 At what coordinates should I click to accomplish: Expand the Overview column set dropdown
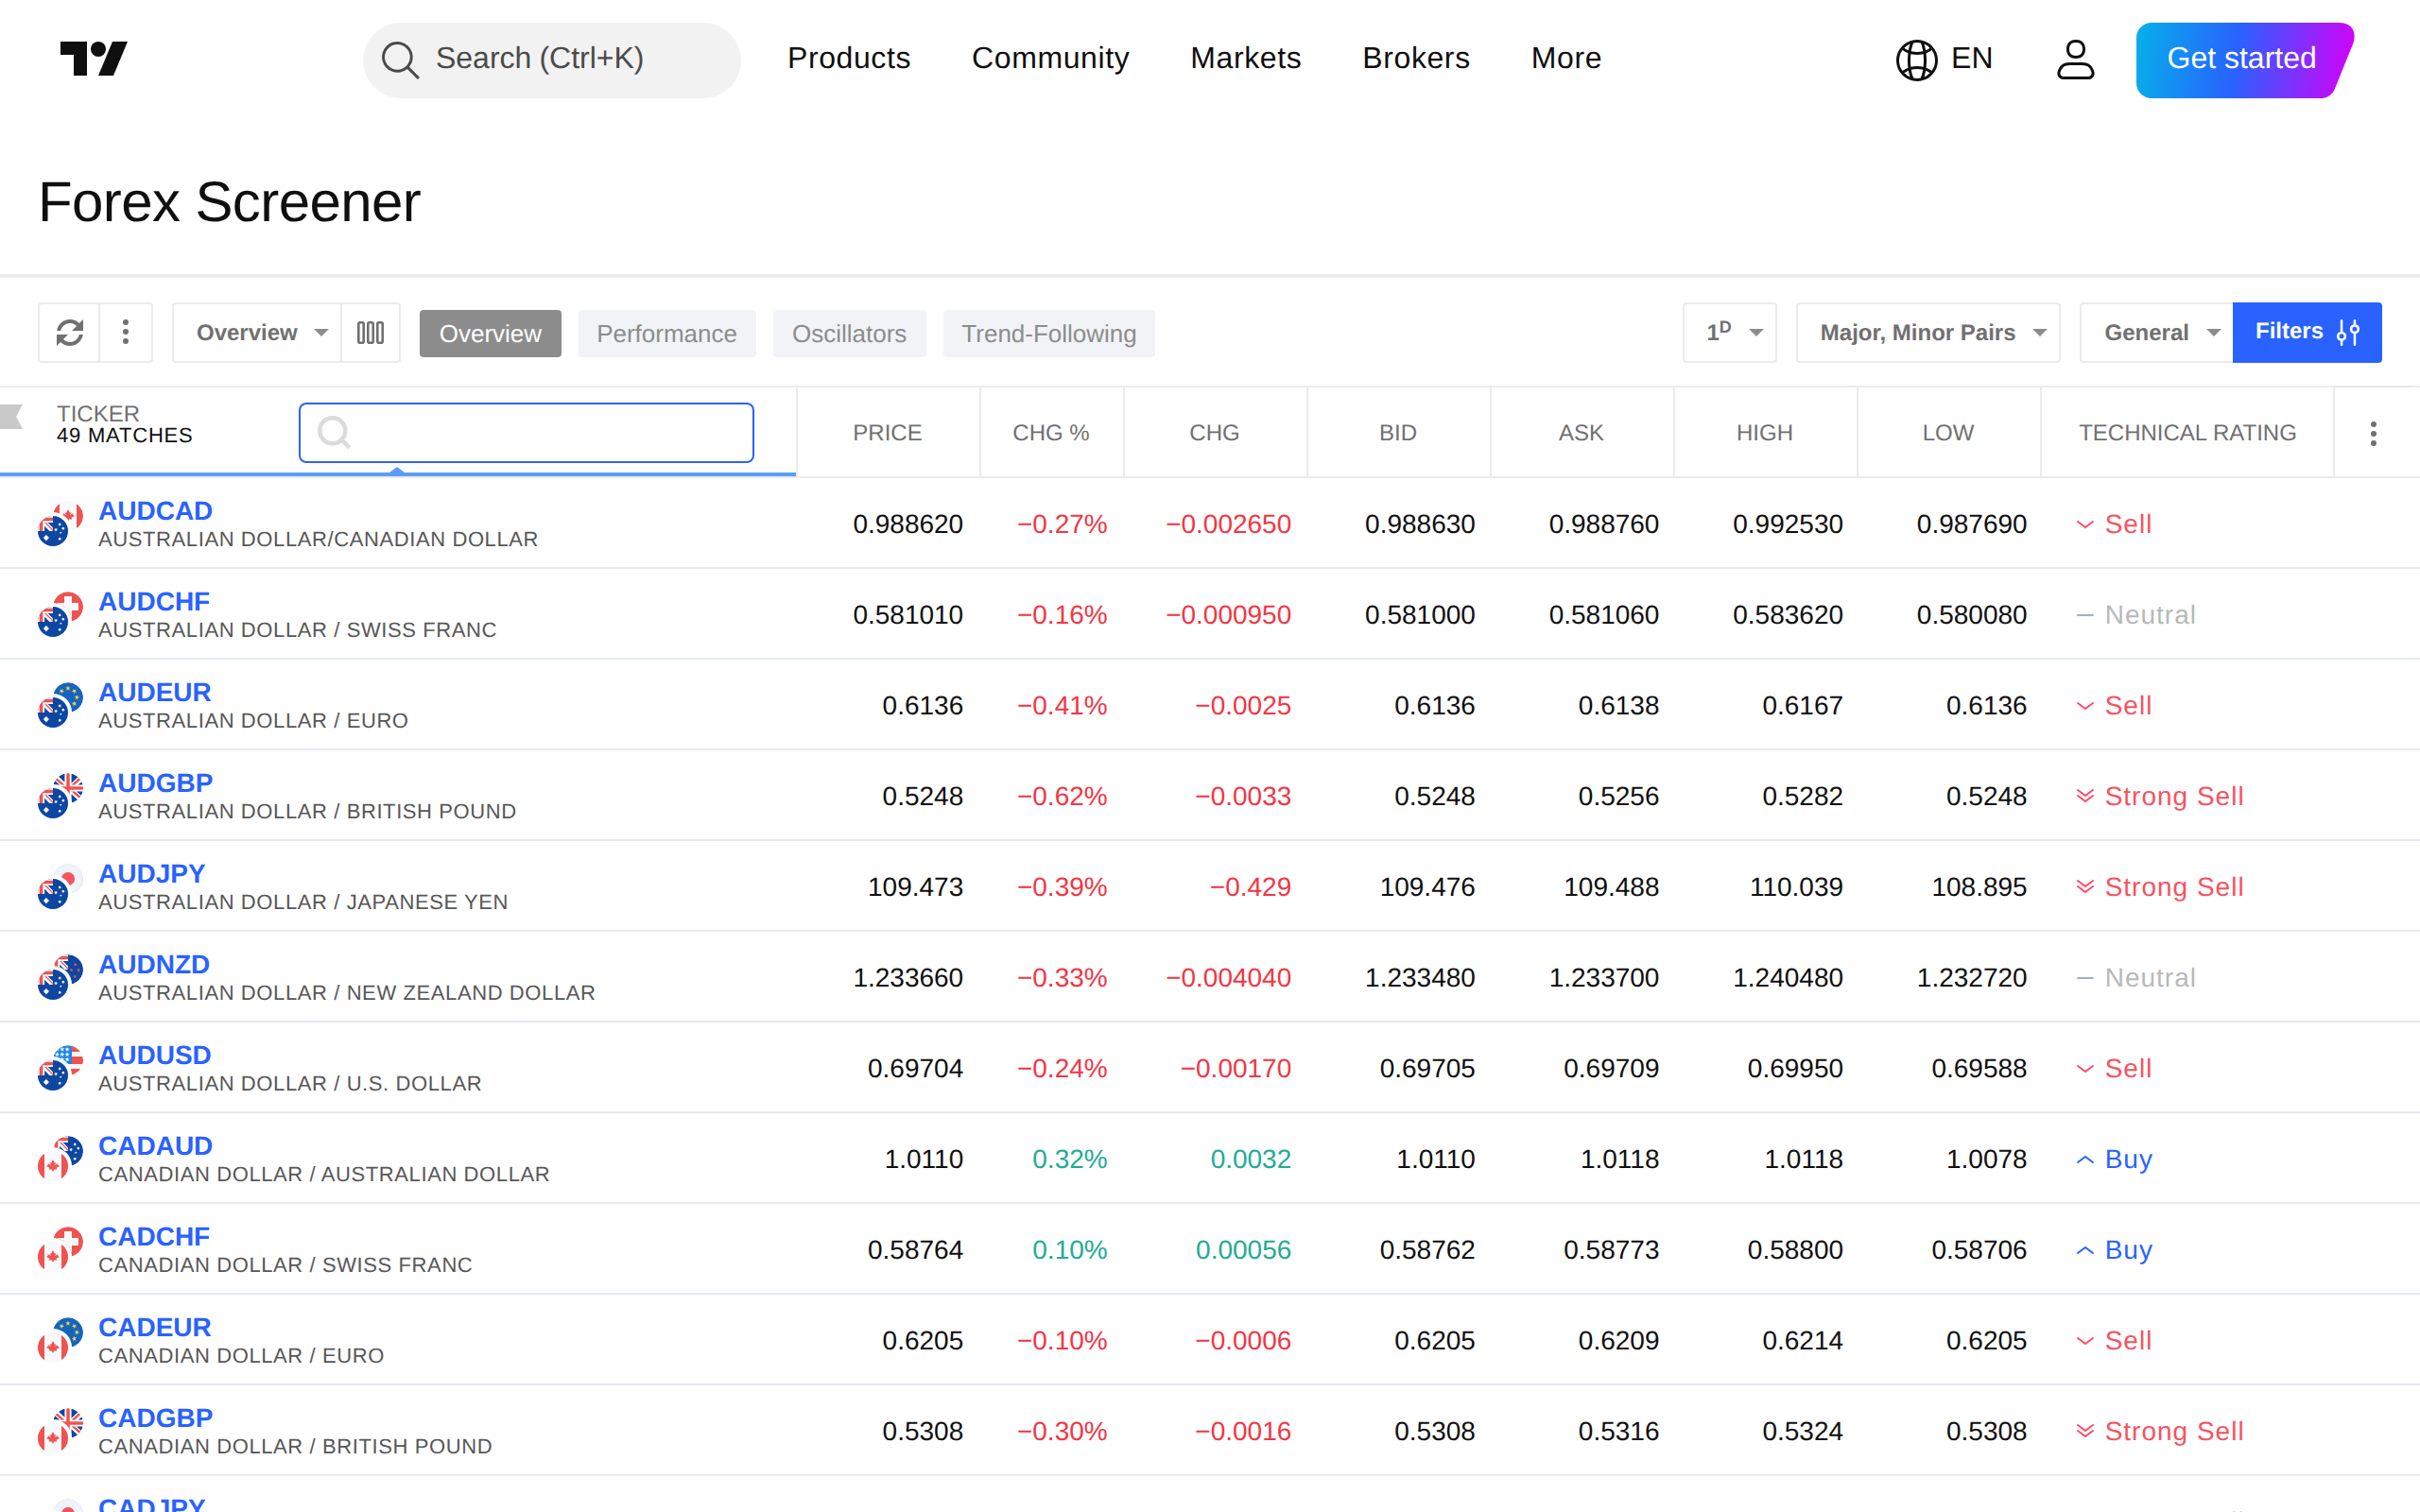pos(258,332)
